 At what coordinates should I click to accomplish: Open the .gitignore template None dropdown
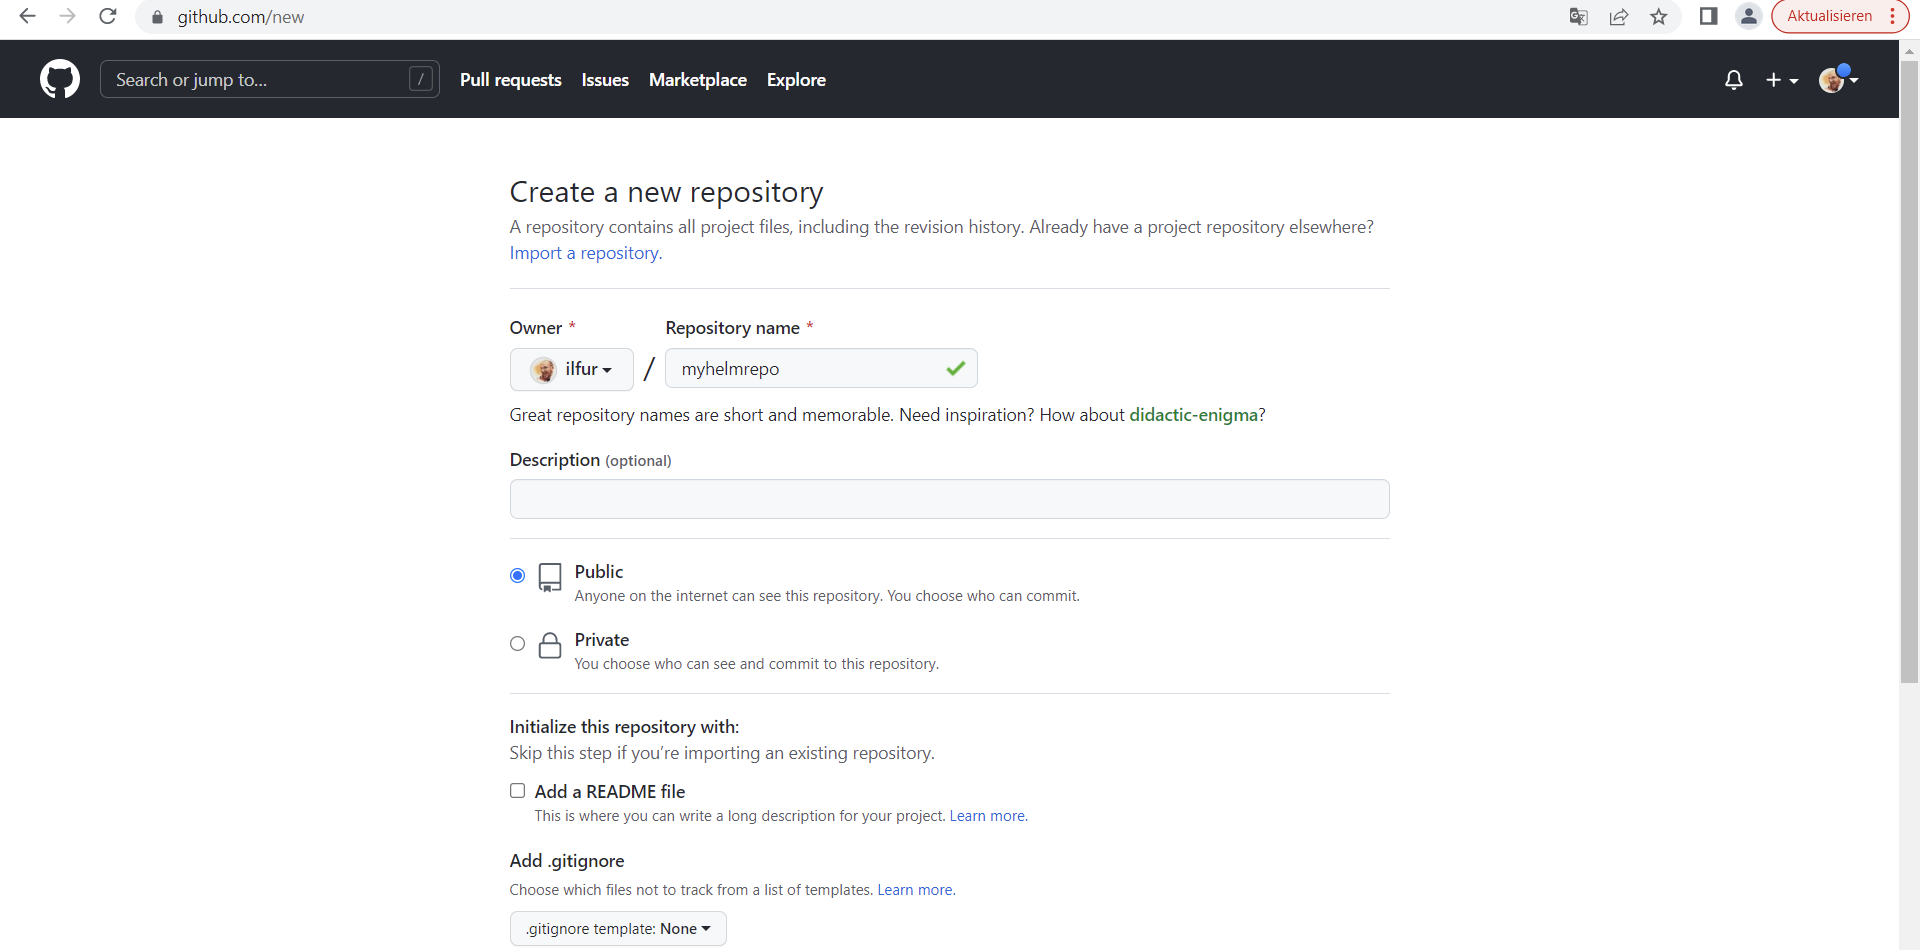coord(617,928)
